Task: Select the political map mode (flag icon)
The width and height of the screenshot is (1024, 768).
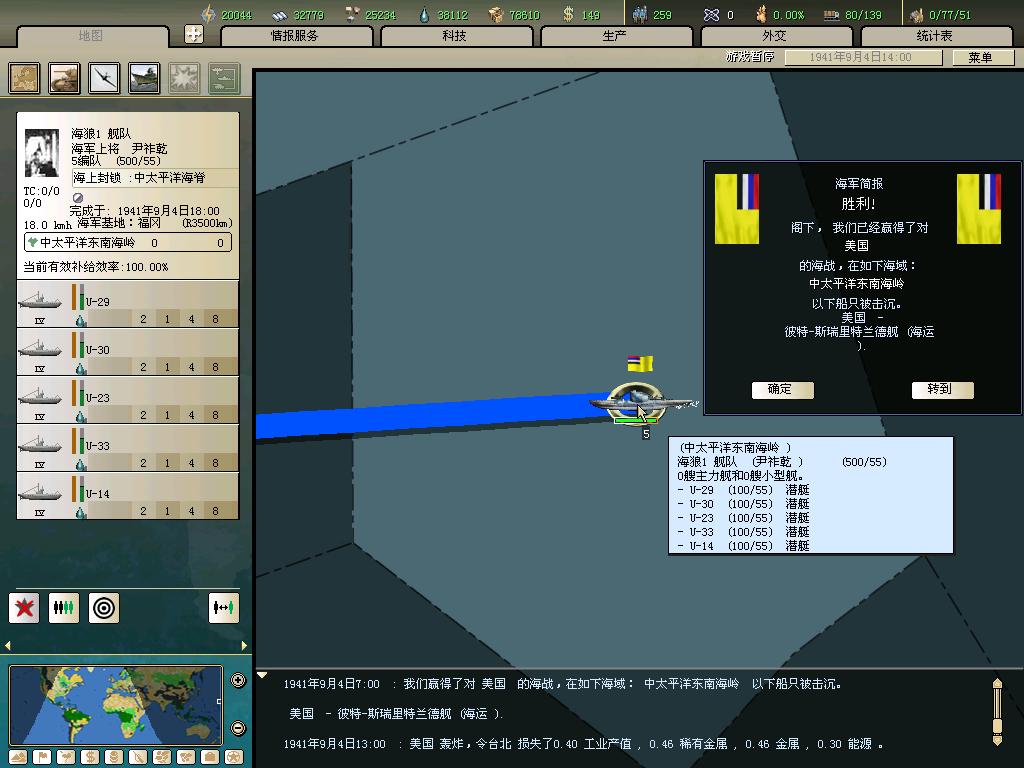Action: click(42, 757)
